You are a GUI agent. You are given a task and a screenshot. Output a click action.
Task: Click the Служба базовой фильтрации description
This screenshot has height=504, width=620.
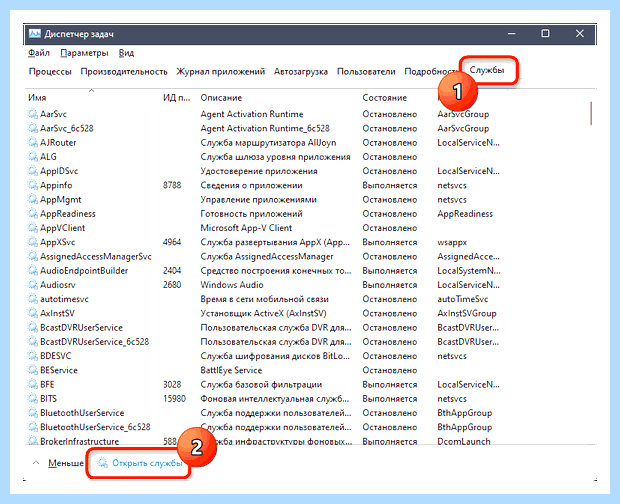[x=261, y=384]
